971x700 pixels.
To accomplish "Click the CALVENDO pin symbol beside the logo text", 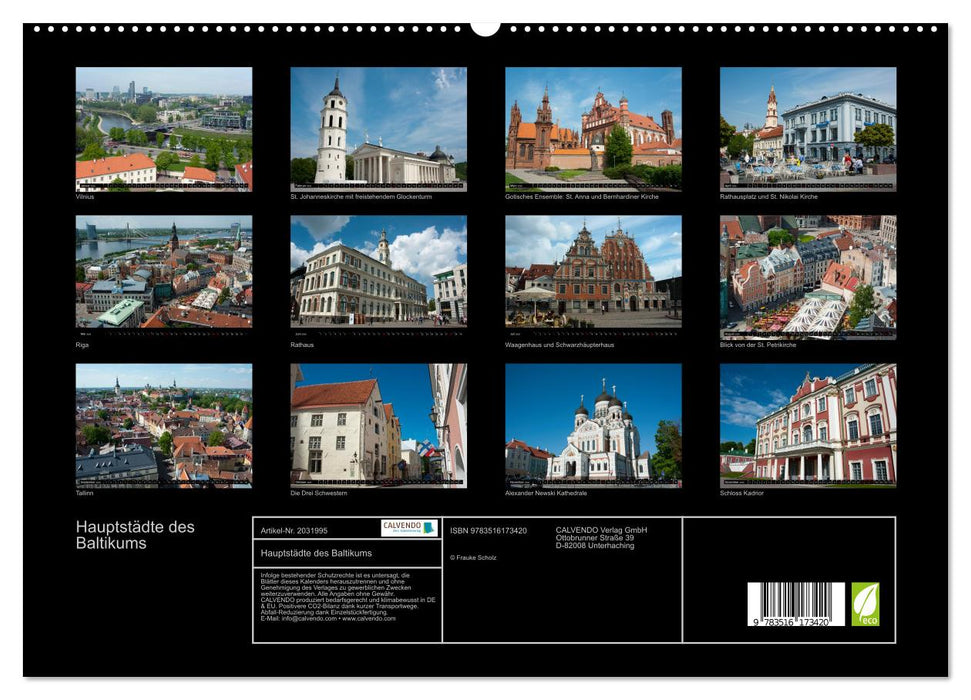I will click(x=430, y=528).
